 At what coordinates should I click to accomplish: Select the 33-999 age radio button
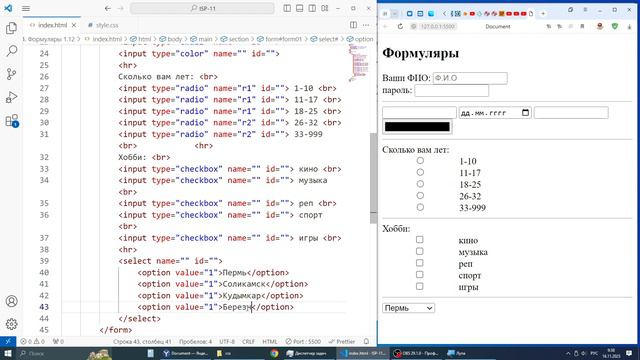(x=420, y=207)
